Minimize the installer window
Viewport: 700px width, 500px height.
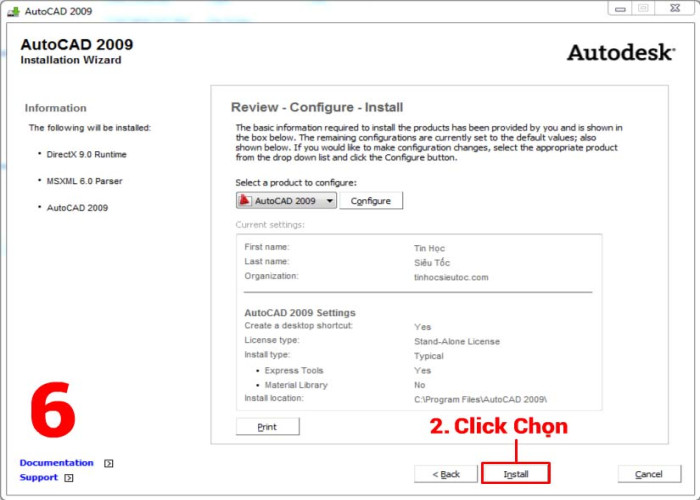point(620,8)
